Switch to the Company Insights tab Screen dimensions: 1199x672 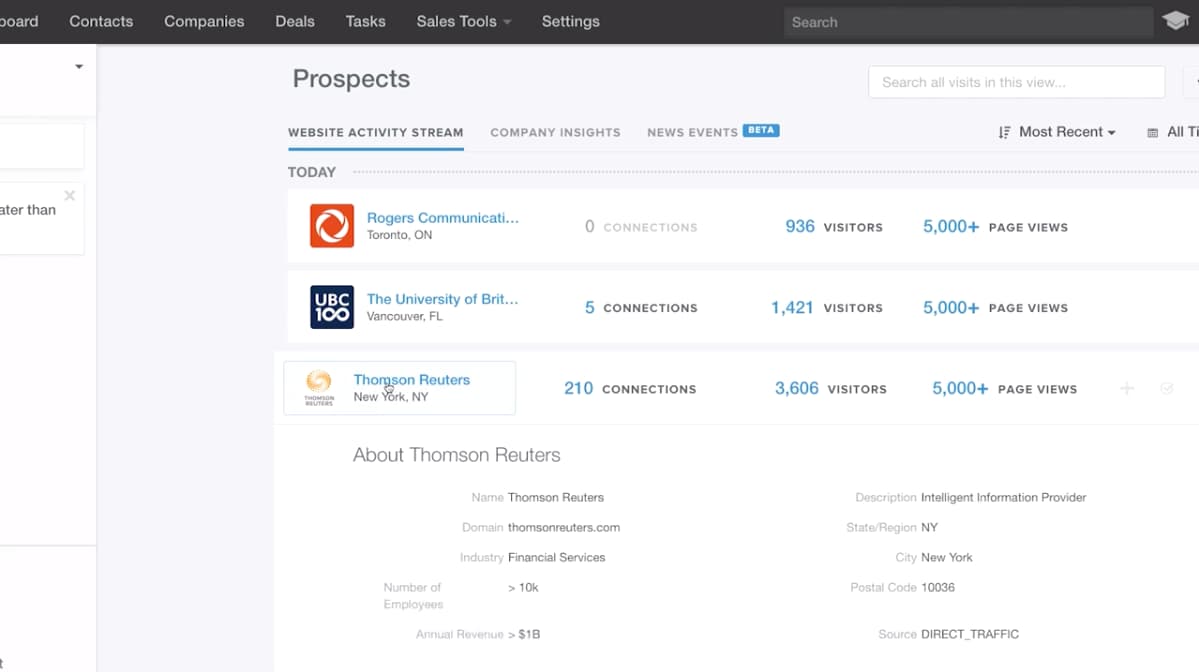(555, 132)
